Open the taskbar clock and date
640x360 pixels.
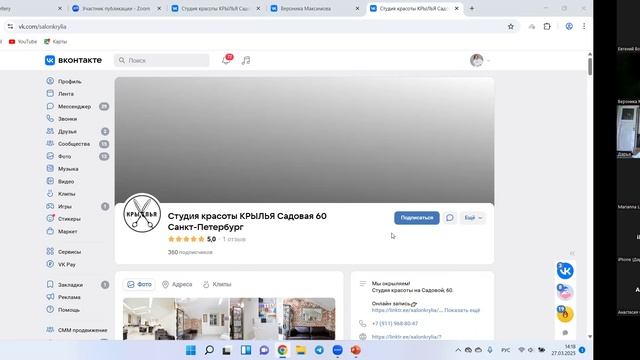(x=563, y=350)
